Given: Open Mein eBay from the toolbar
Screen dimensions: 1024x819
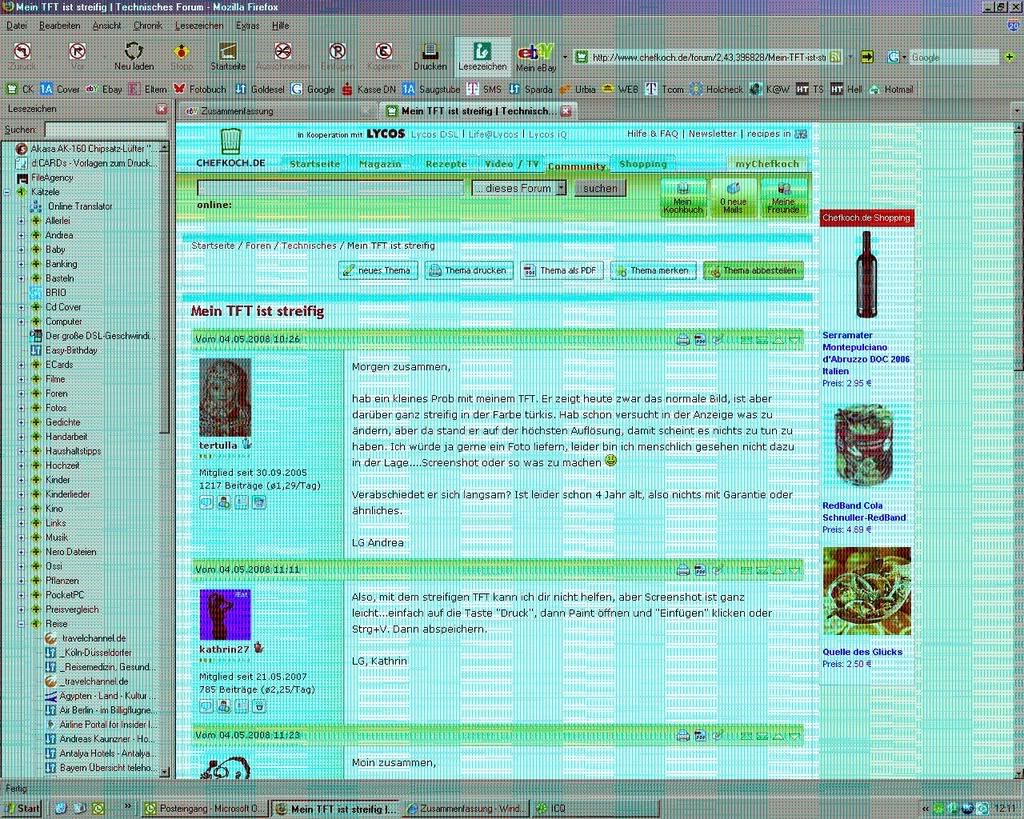Looking at the screenshot, I should tap(536, 56).
